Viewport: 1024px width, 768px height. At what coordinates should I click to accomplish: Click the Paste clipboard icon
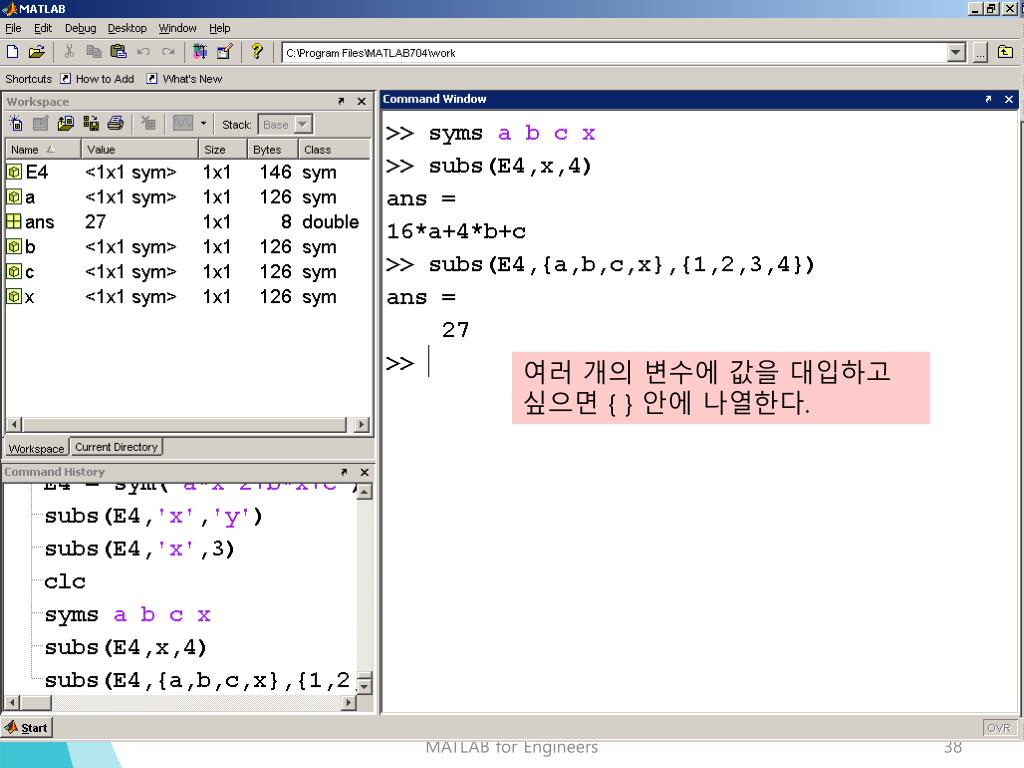click(x=118, y=52)
